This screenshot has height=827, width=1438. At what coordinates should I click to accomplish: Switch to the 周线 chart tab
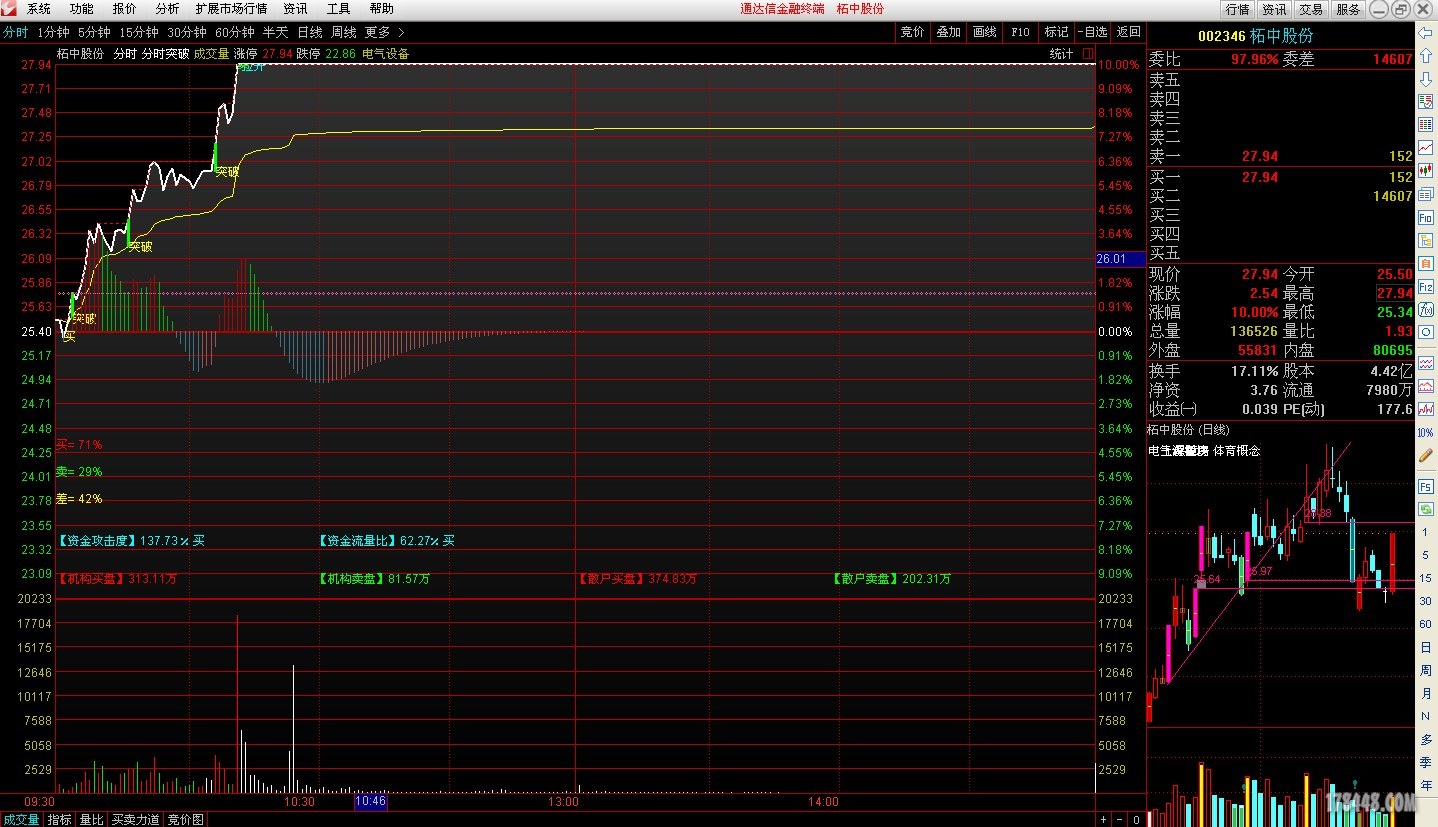[343, 32]
